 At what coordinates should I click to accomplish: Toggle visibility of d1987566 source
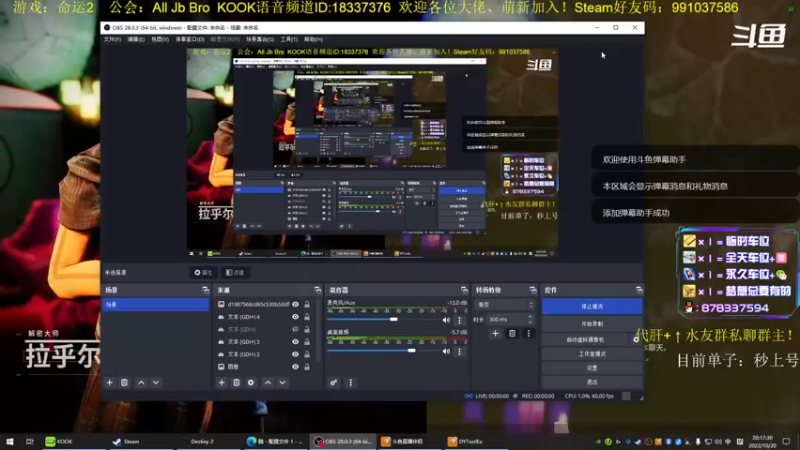(x=295, y=304)
